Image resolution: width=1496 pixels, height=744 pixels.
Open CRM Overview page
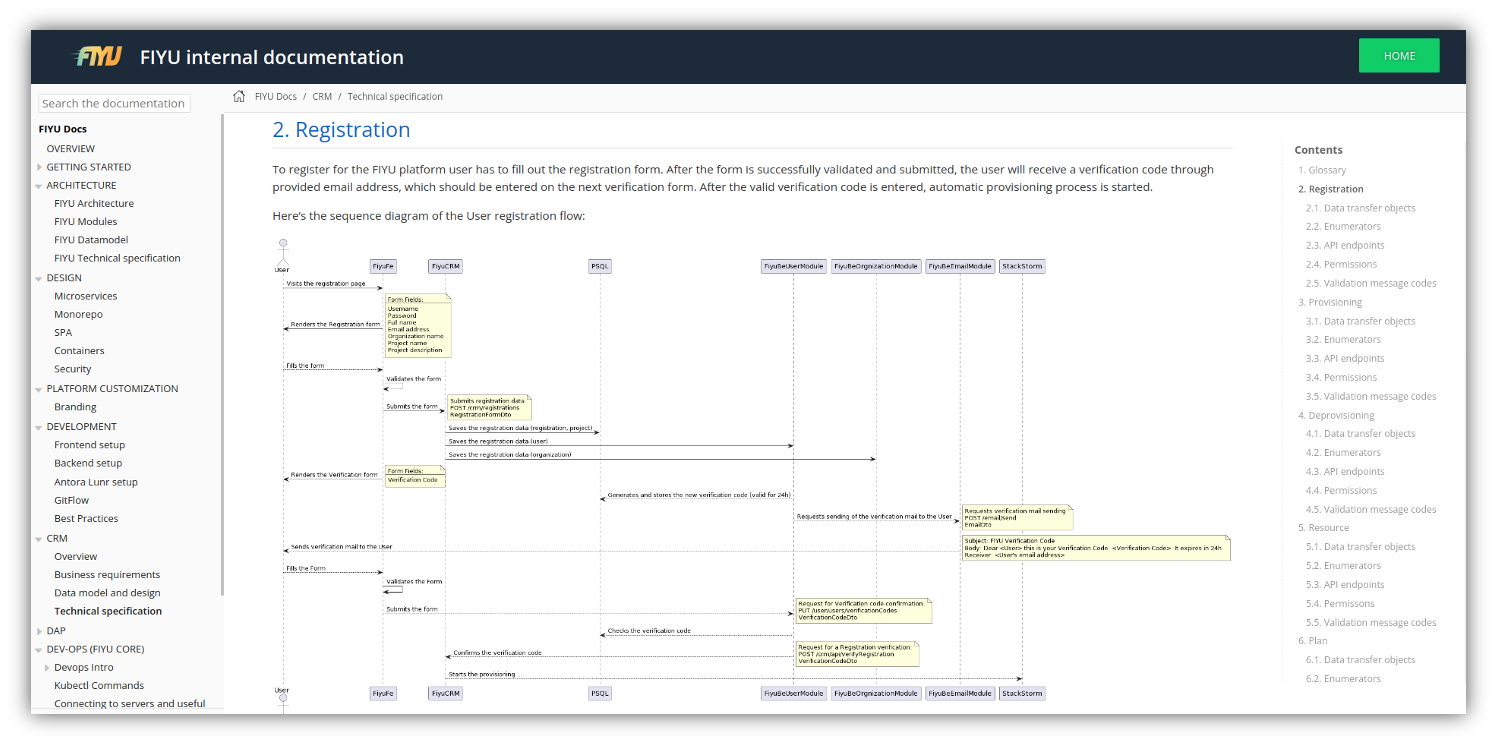[76, 556]
